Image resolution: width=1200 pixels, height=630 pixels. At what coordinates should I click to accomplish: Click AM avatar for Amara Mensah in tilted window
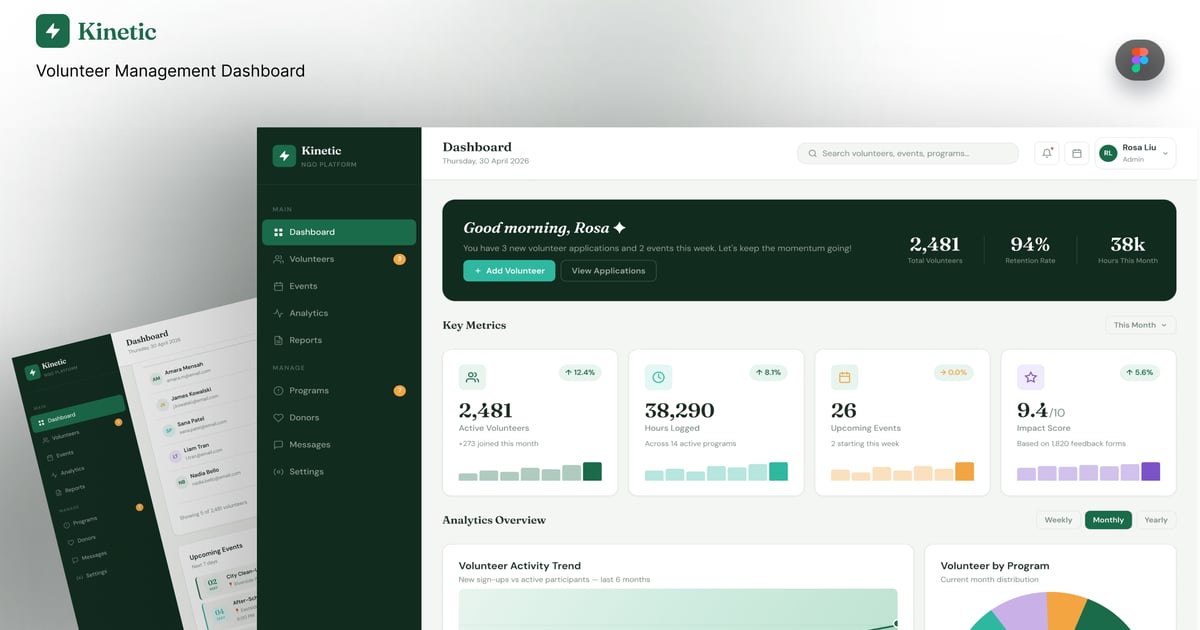click(156, 378)
